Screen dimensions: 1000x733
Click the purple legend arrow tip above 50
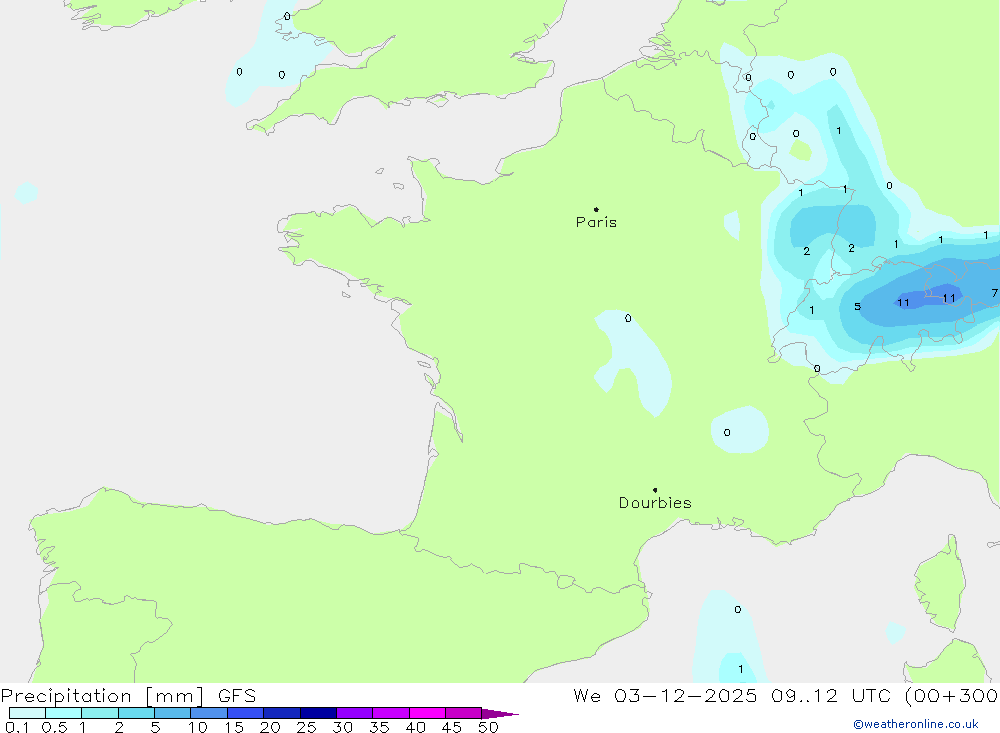pos(500,713)
